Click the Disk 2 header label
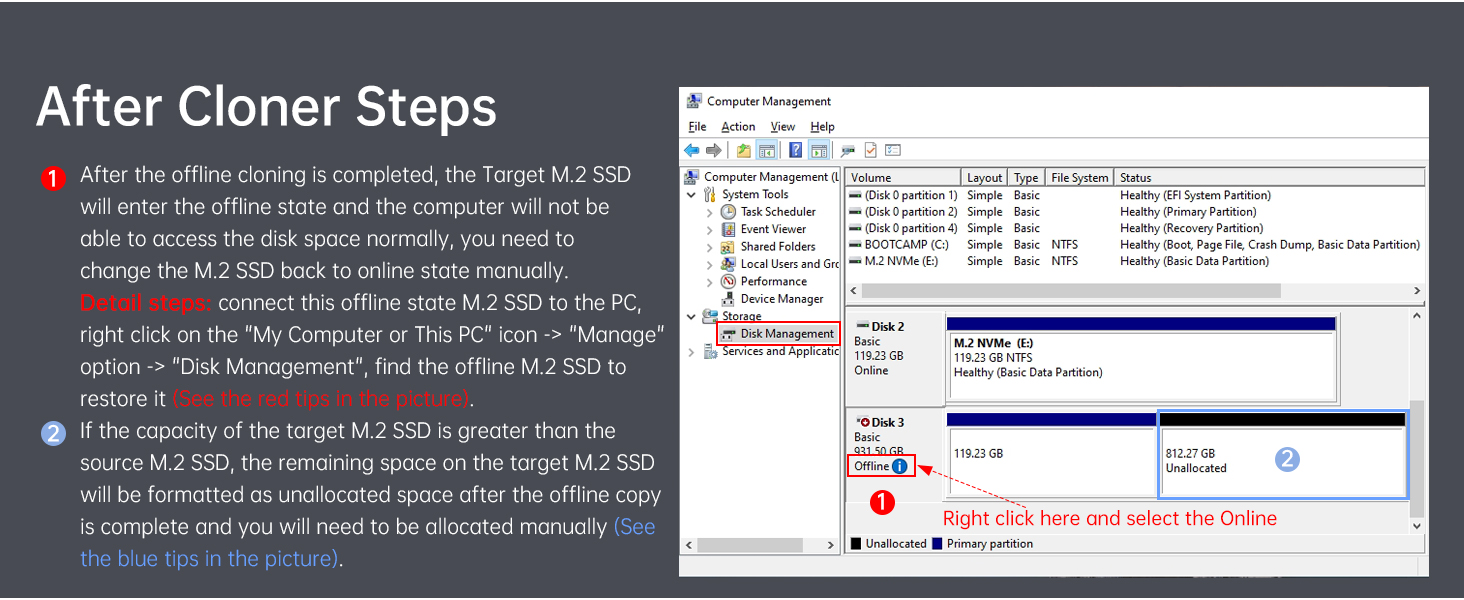The height and width of the screenshot is (600, 1464). (x=887, y=326)
